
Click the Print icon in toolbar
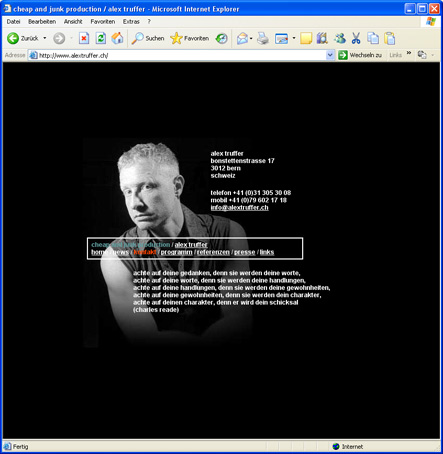click(x=263, y=38)
